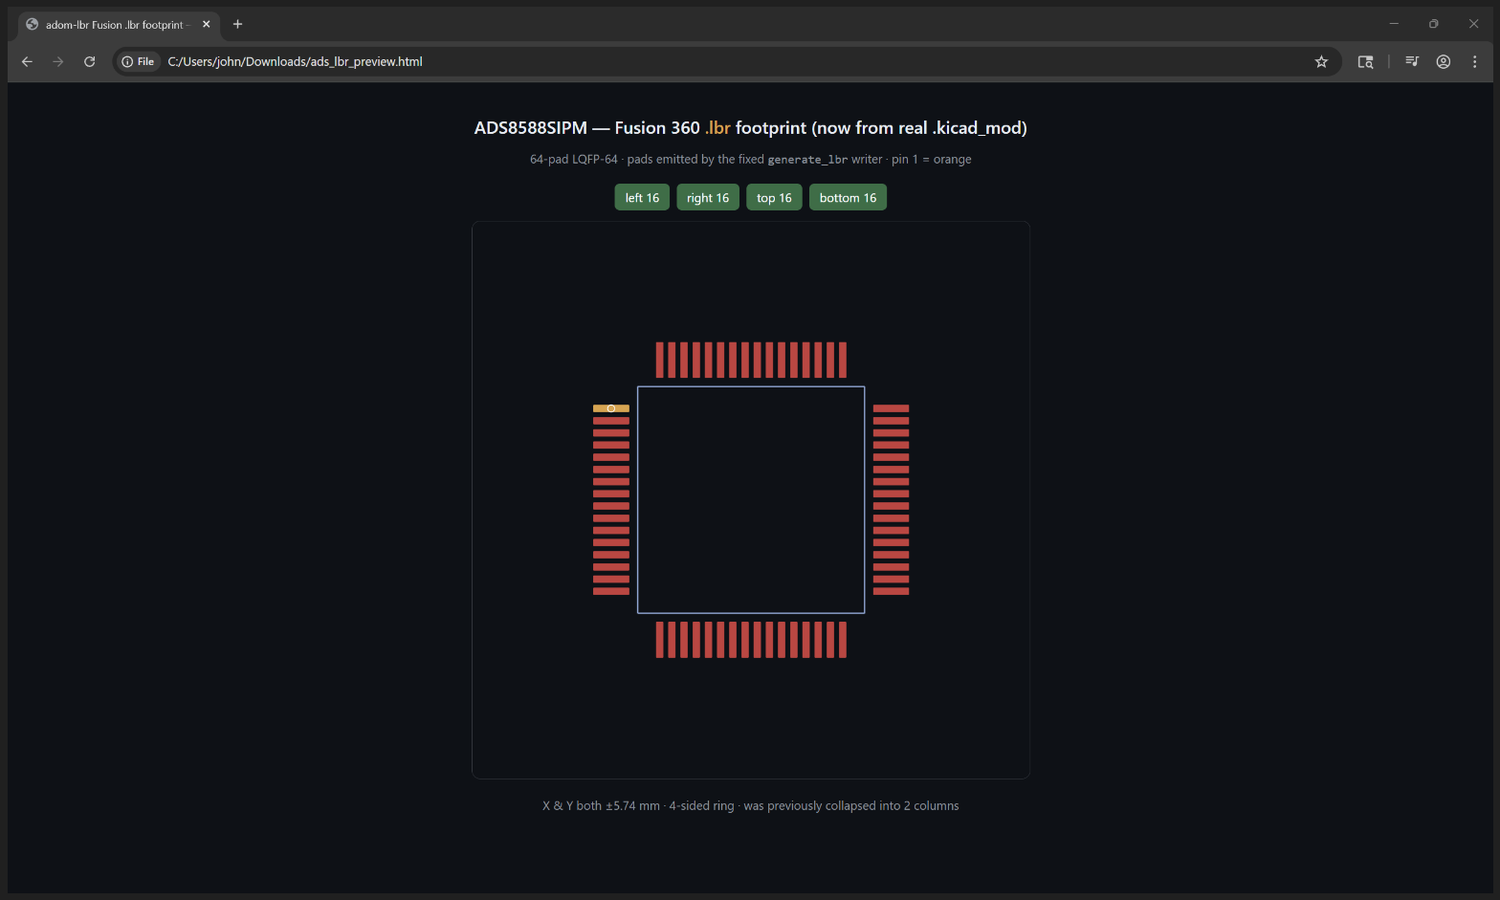This screenshot has width=1500, height=900.
Task: Click the File site info chip
Action: pos(138,62)
